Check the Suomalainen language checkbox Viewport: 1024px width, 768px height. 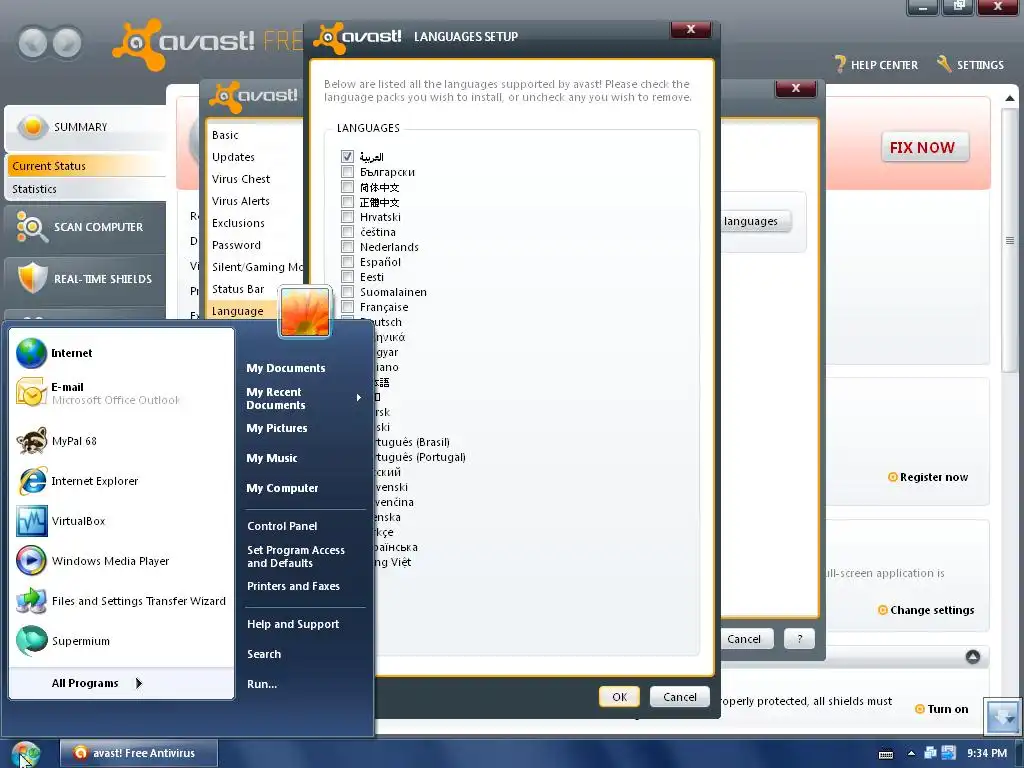coord(347,292)
